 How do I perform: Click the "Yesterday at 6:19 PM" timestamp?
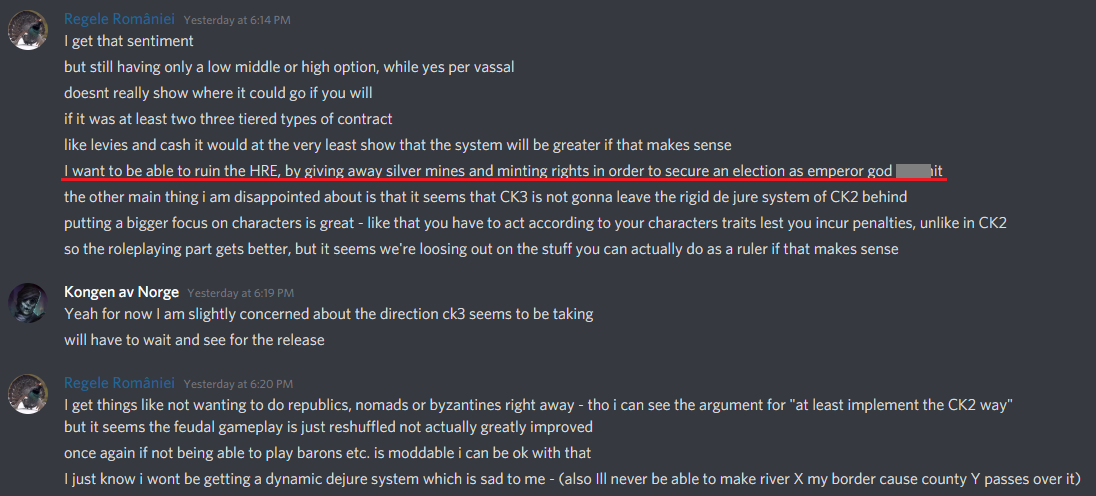pyautogui.click(x=240, y=293)
